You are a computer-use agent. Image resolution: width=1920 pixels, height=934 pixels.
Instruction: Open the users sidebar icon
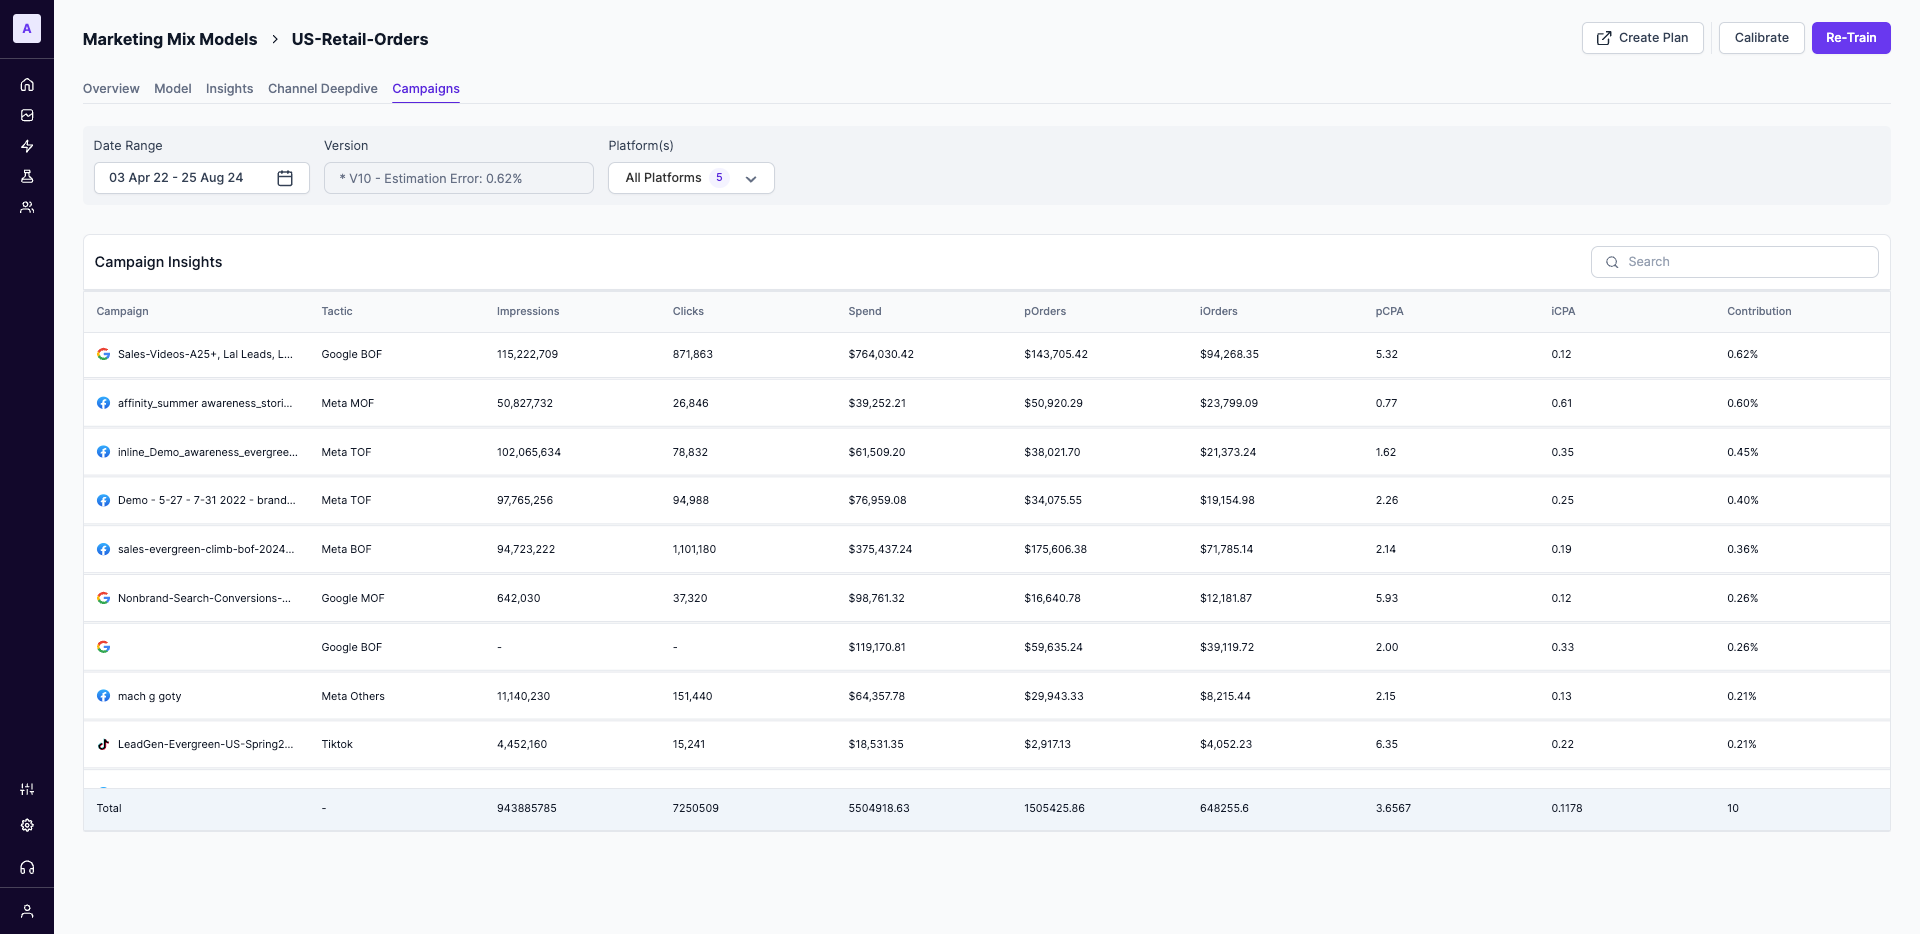coord(27,207)
